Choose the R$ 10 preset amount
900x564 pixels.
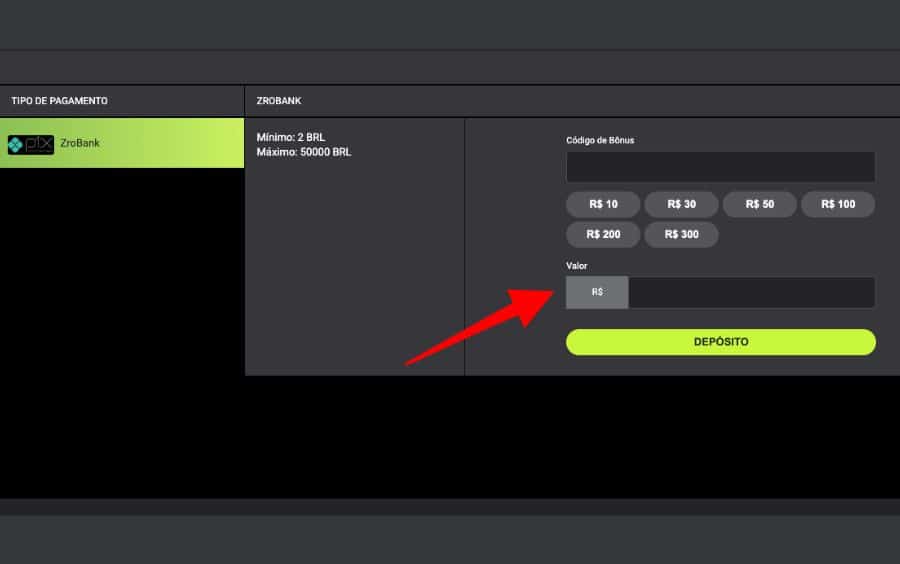tap(603, 204)
